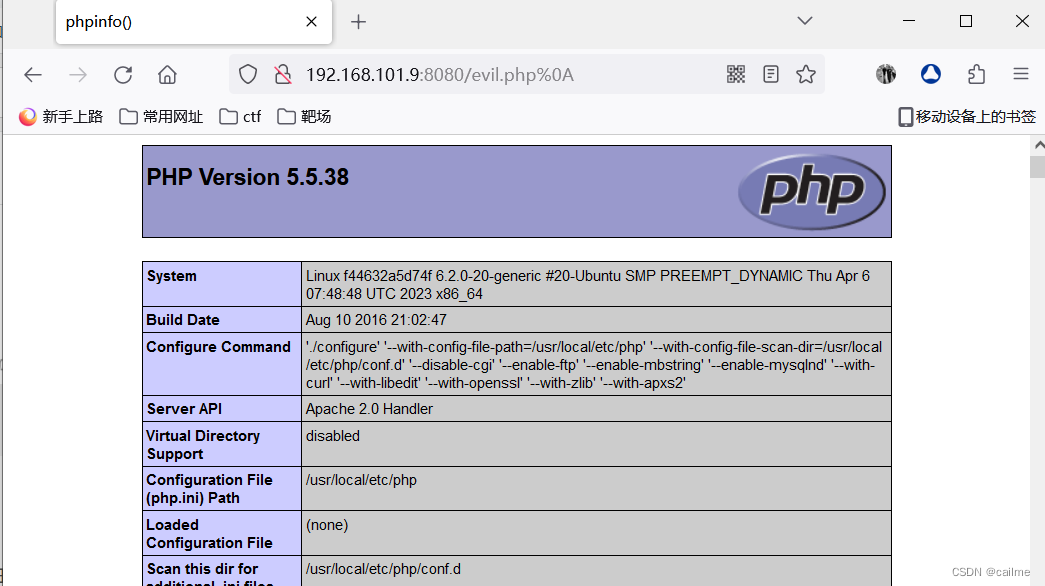The width and height of the screenshot is (1045, 586).
Task: Click Configuration File (php.ini) Path label
Action: pos(209,489)
